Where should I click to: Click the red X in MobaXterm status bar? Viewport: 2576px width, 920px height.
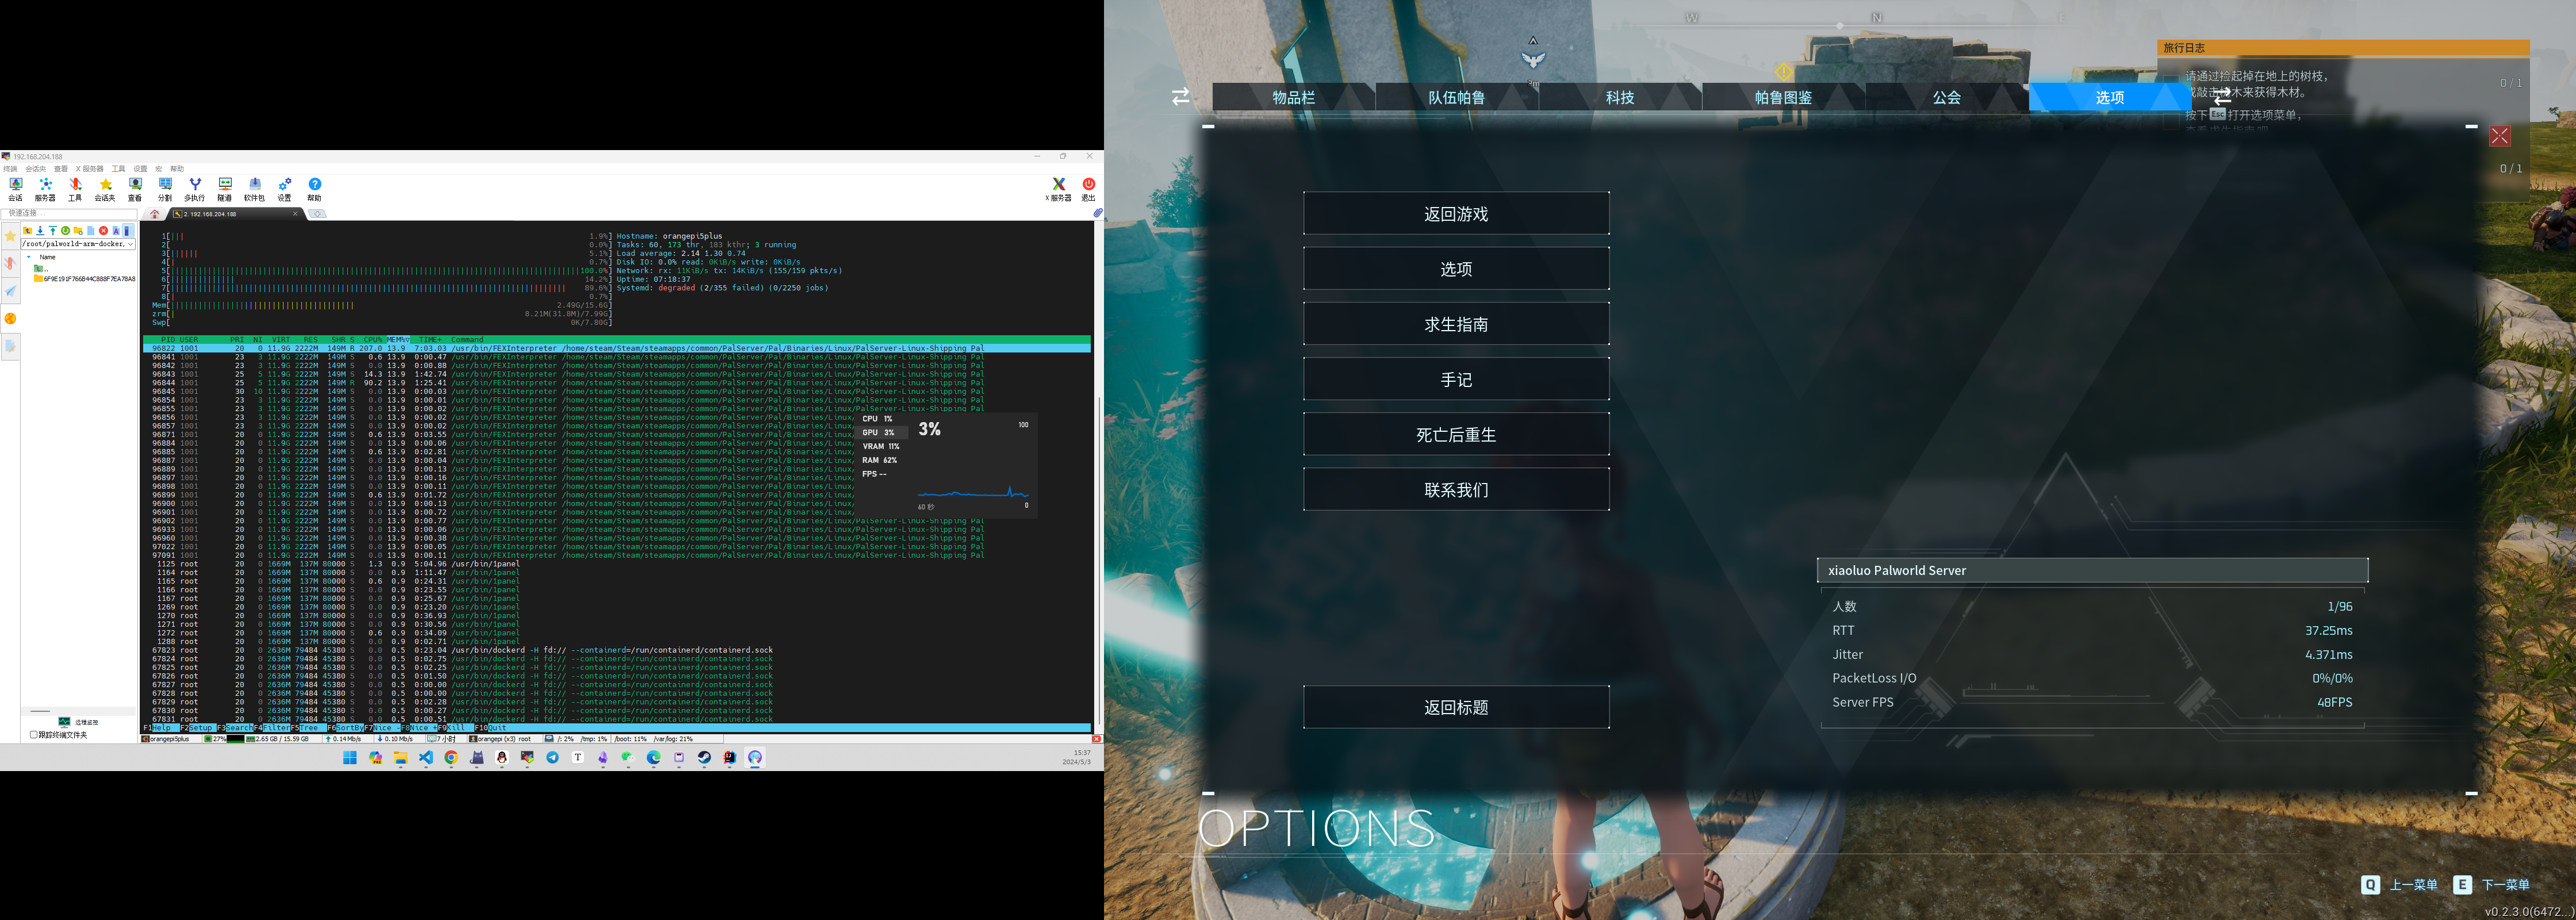(1096, 739)
